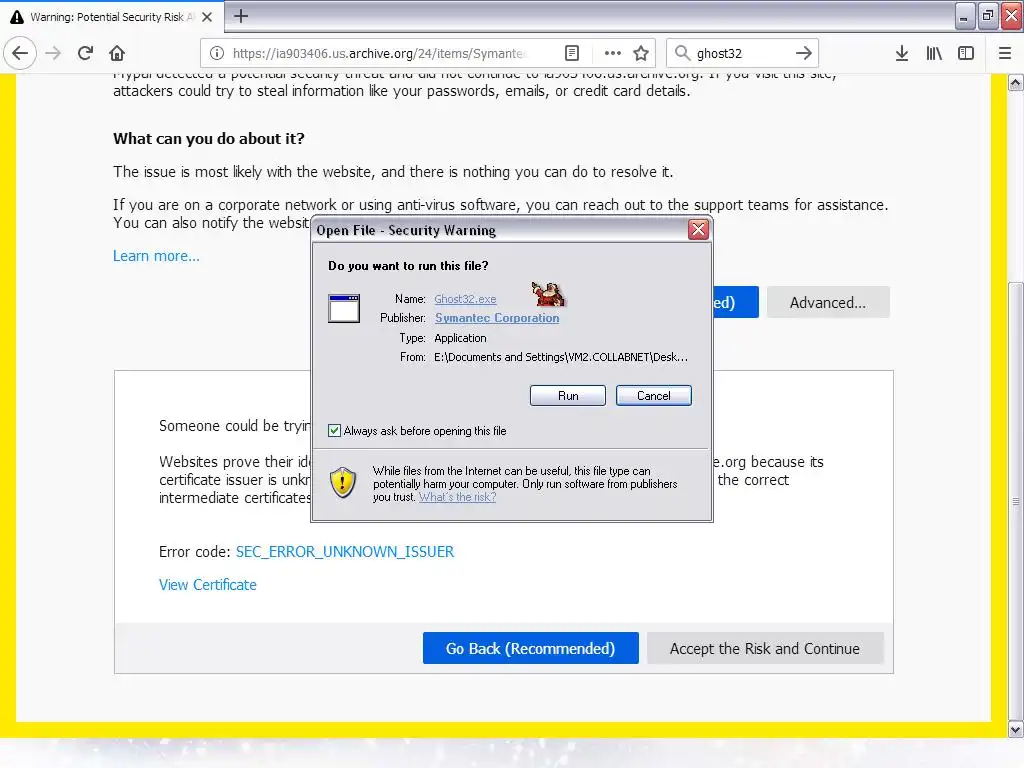This screenshot has width=1024, height=768.
Task: Go back using browser back arrow
Action: coord(20,53)
